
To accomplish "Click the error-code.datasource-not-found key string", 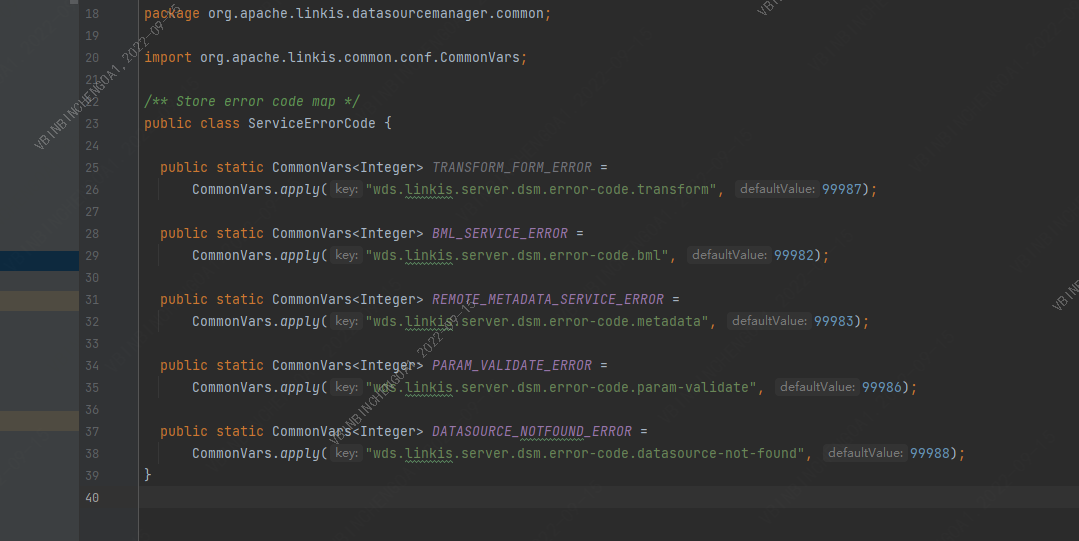I will (585, 454).
